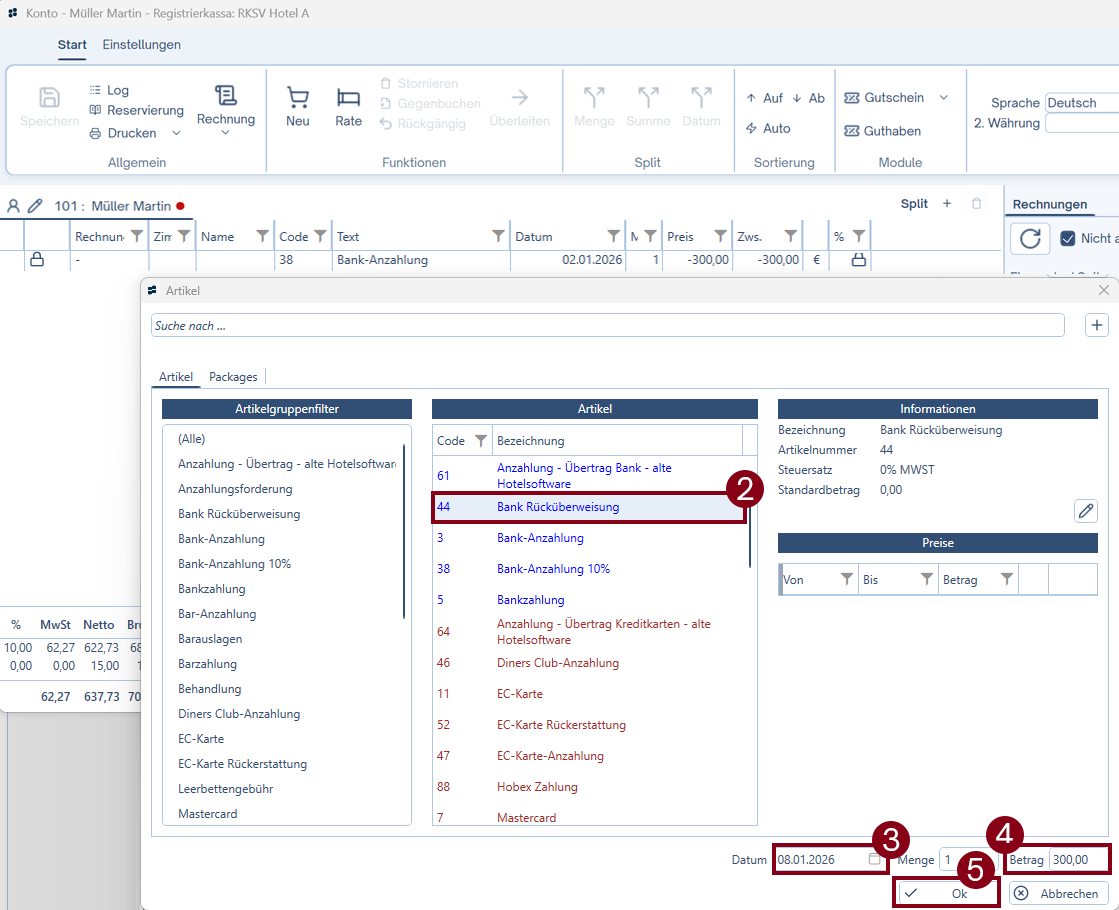This screenshot has height=910, width=1119.
Task: Click the Rate bed icon
Action: point(348,98)
